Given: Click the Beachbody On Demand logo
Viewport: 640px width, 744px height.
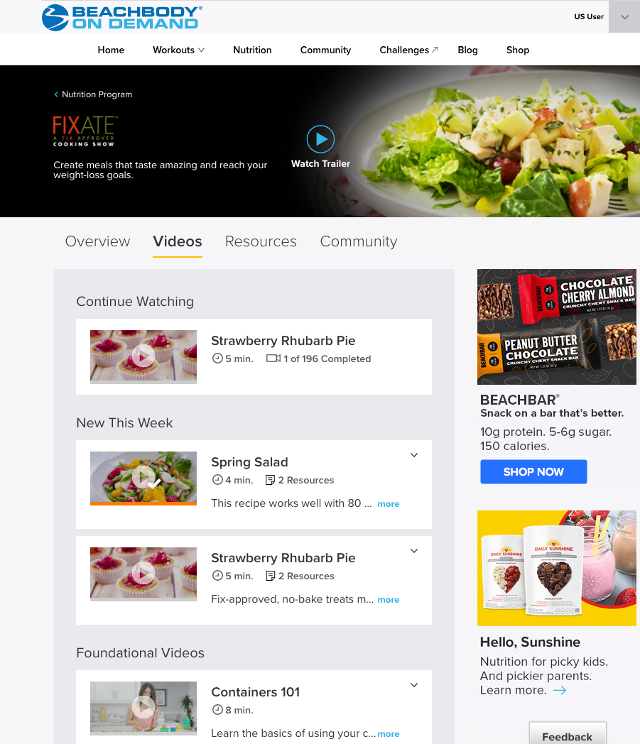Looking at the screenshot, I should (122, 18).
